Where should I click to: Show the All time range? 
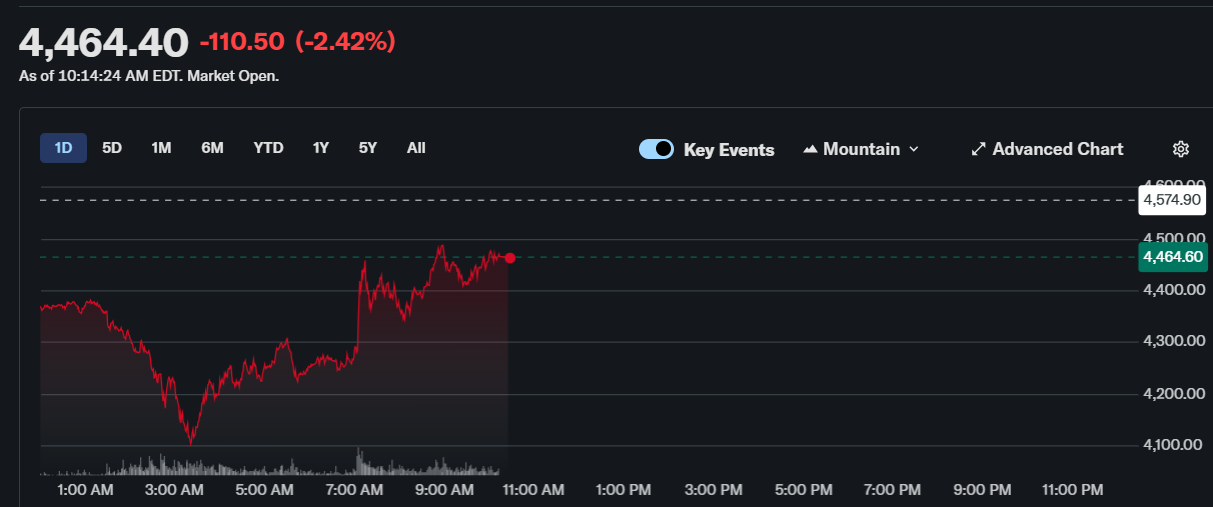tap(416, 148)
